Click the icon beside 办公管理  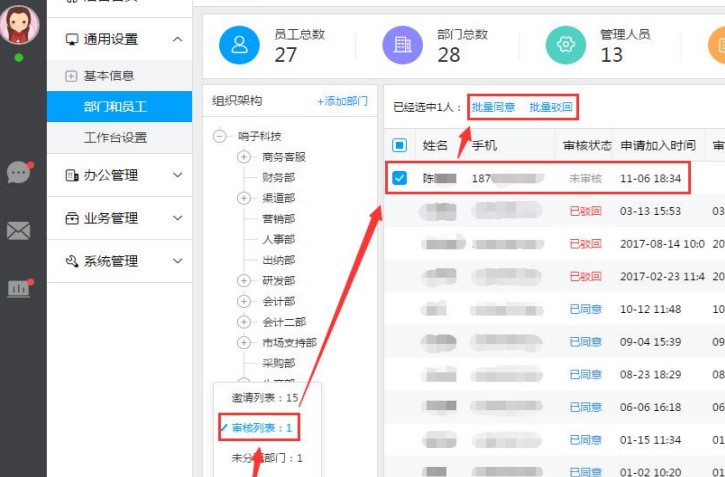[x=72, y=175]
